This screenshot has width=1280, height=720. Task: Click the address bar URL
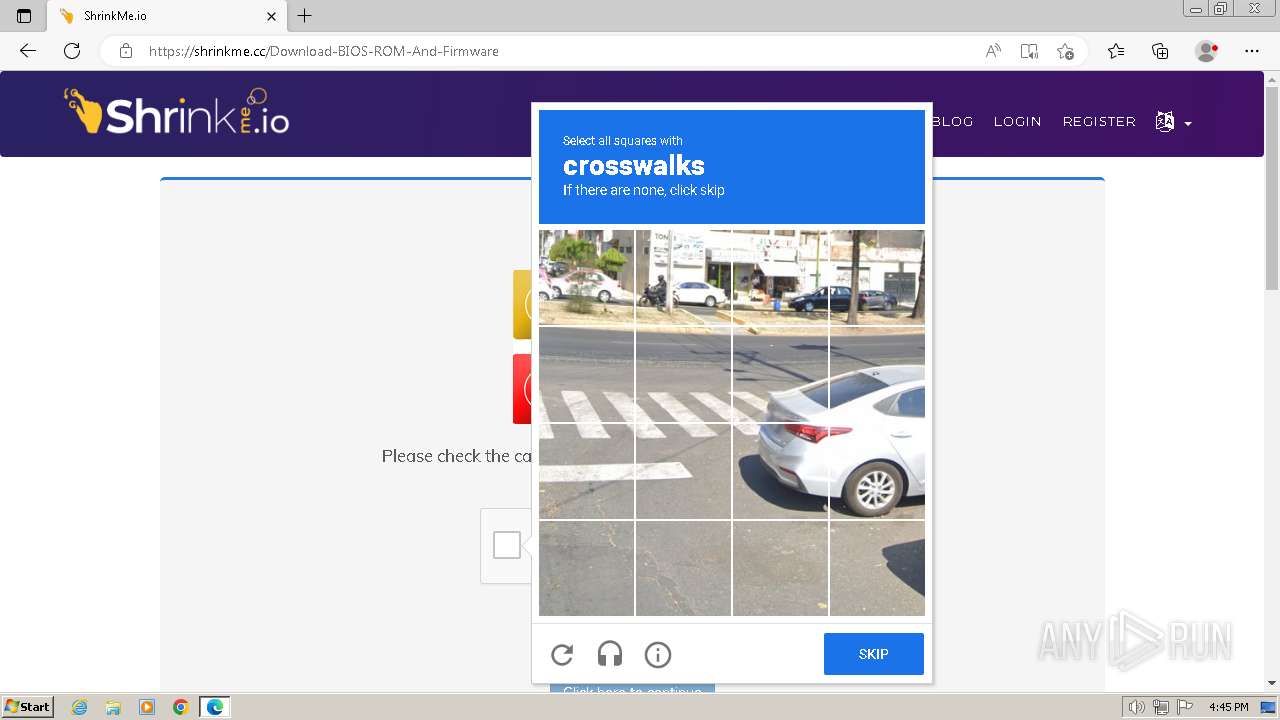[324, 51]
